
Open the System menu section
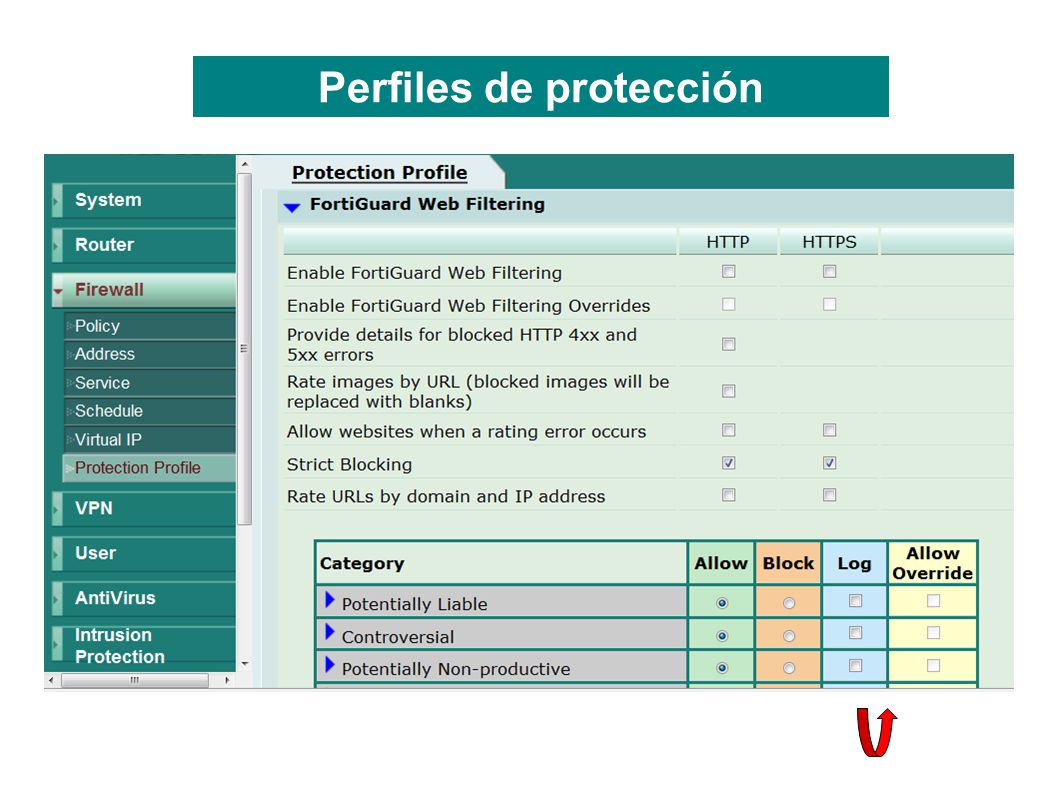click(x=144, y=200)
